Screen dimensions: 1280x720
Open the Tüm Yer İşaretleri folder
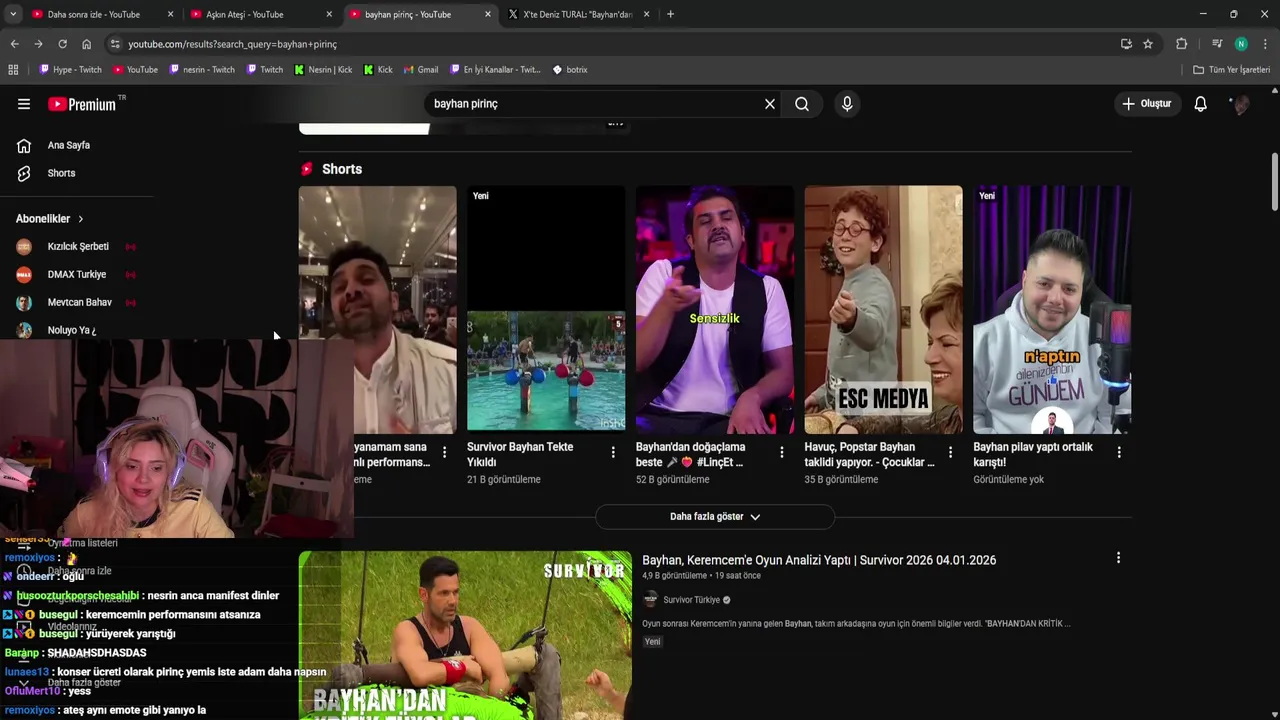[x=1231, y=70]
